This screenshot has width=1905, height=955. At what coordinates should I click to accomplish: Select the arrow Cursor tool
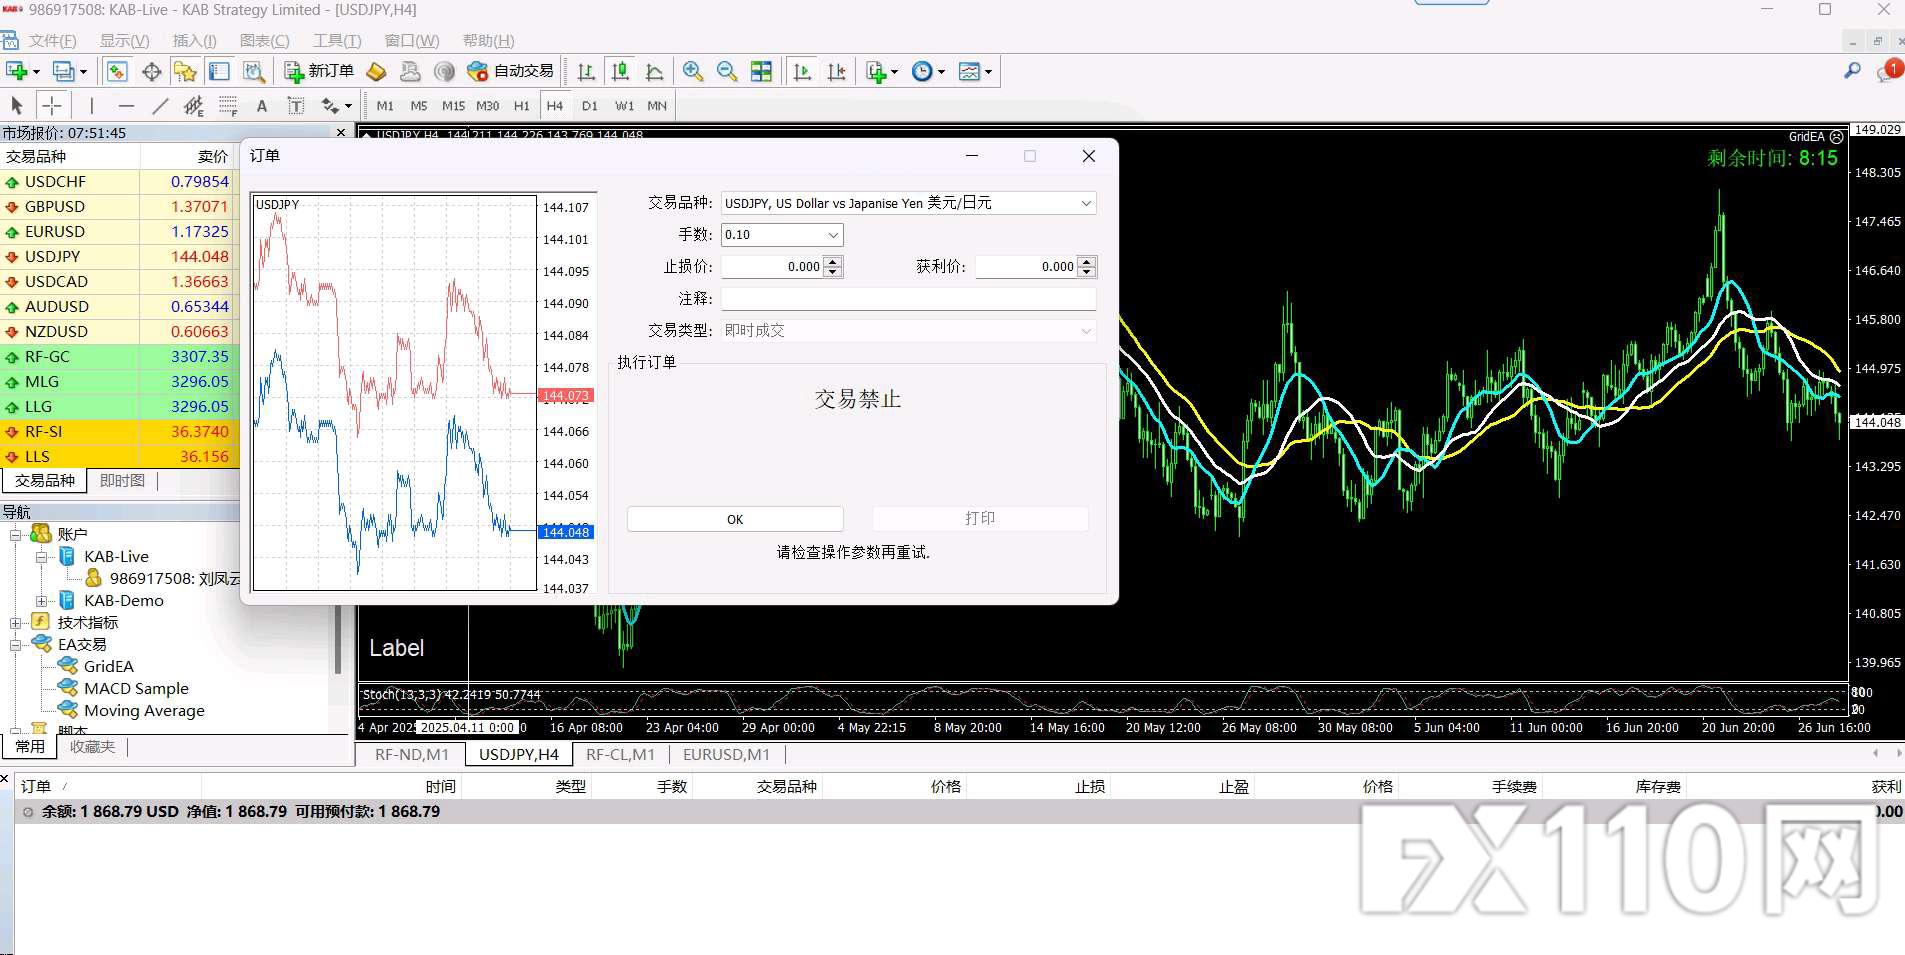point(17,105)
